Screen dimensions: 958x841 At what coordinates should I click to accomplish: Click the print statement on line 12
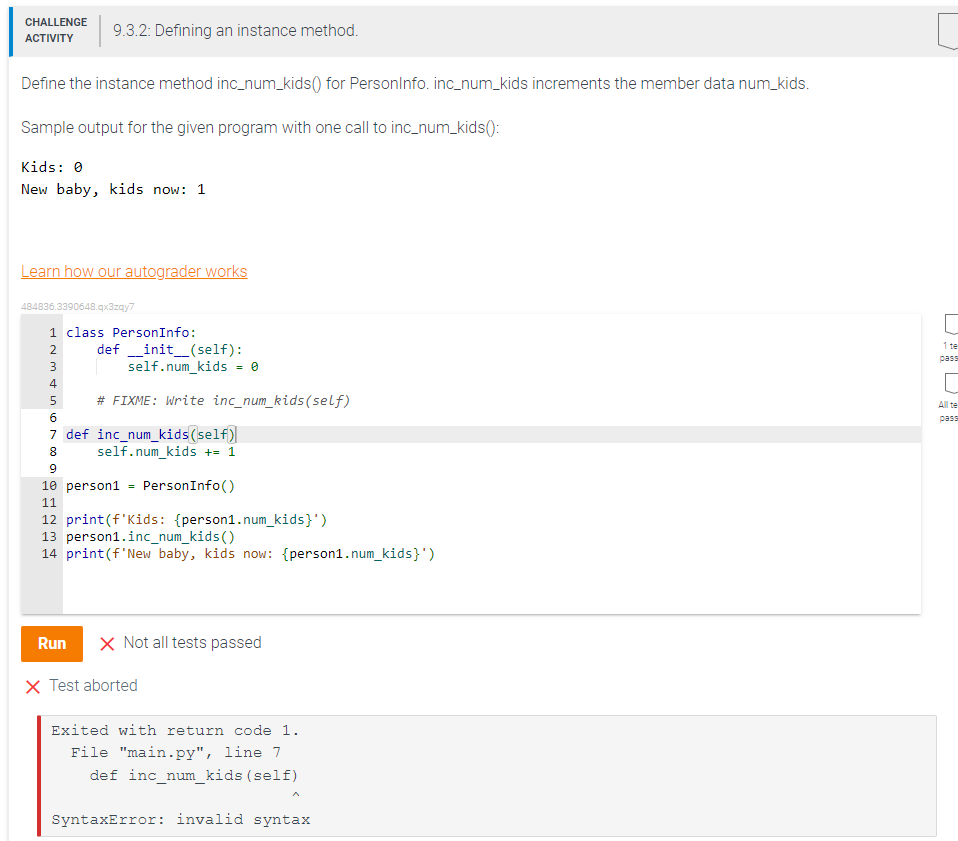197,519
